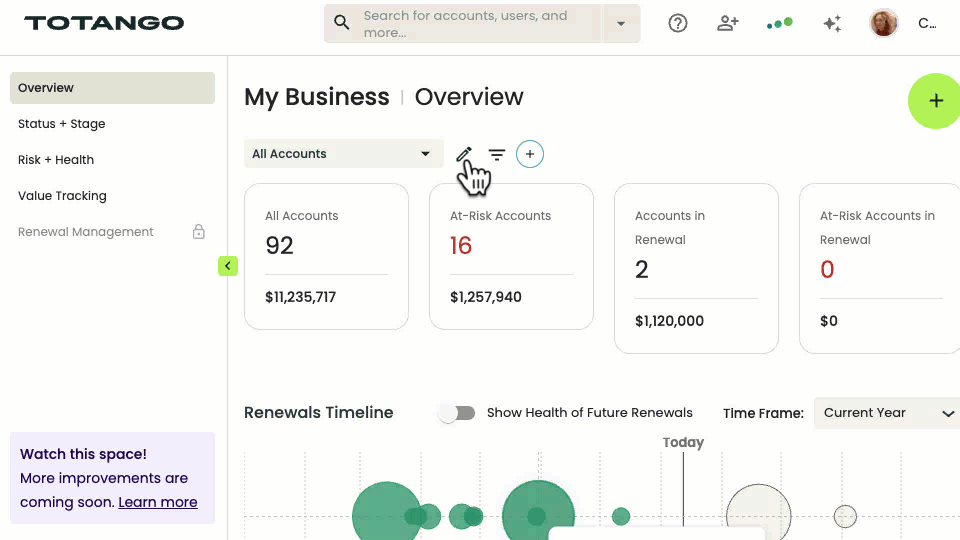Collapse sidebar with green chevron button
The height and width of the screenshot is (540, 960).
228,266
